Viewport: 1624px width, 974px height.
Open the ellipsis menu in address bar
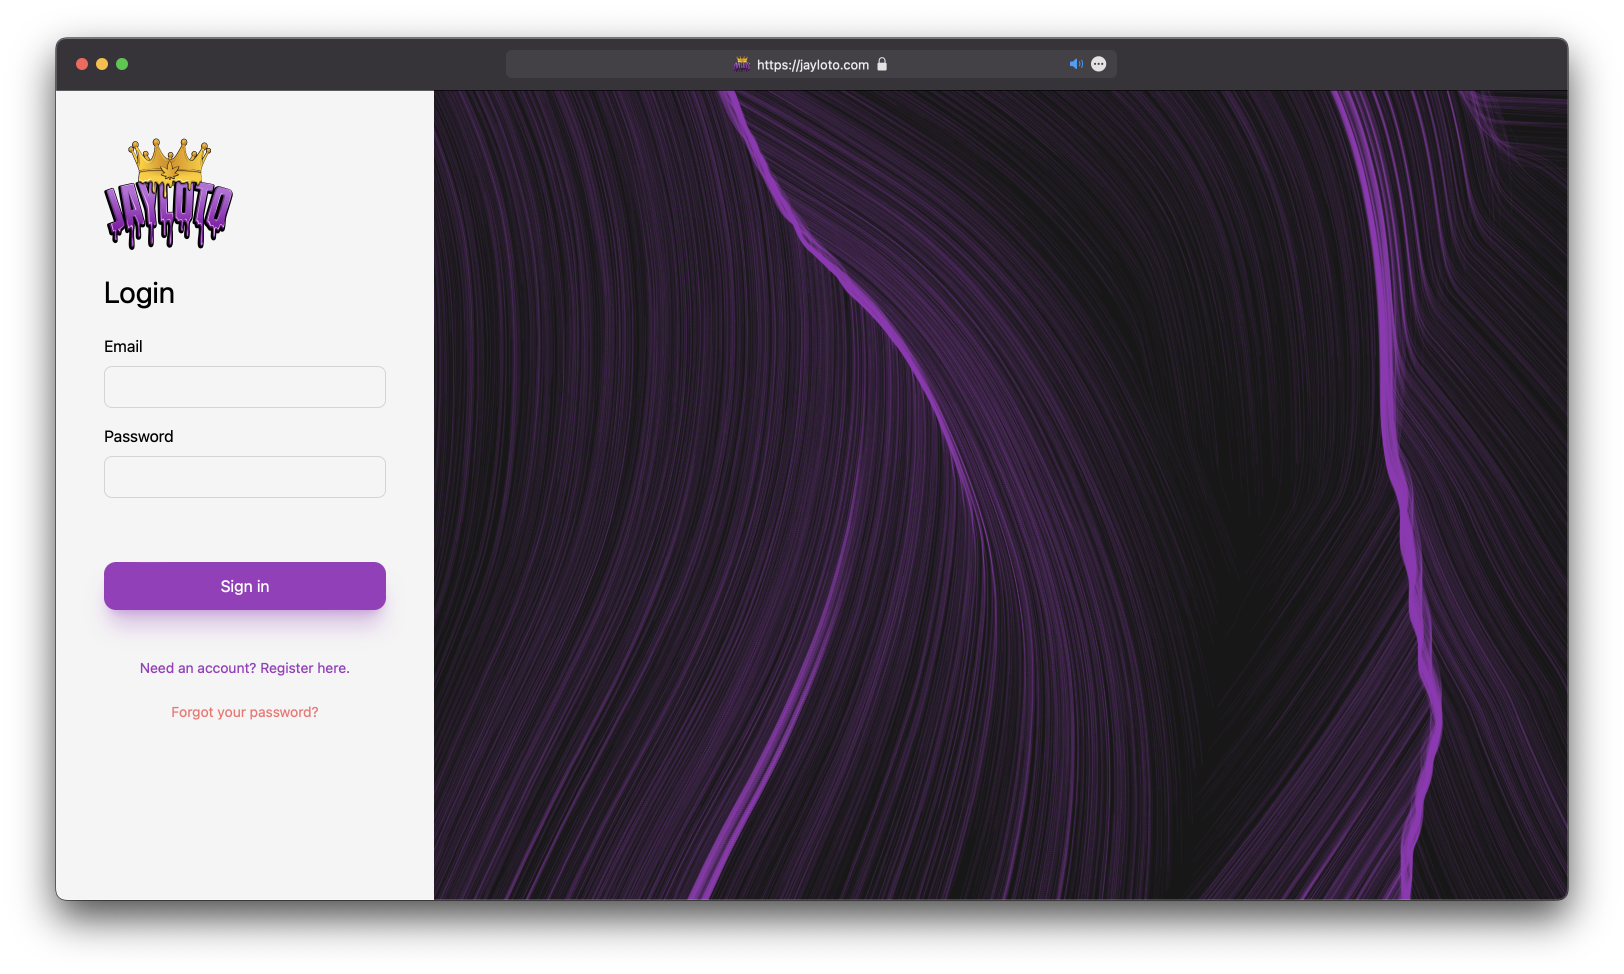coord(1099,64)
